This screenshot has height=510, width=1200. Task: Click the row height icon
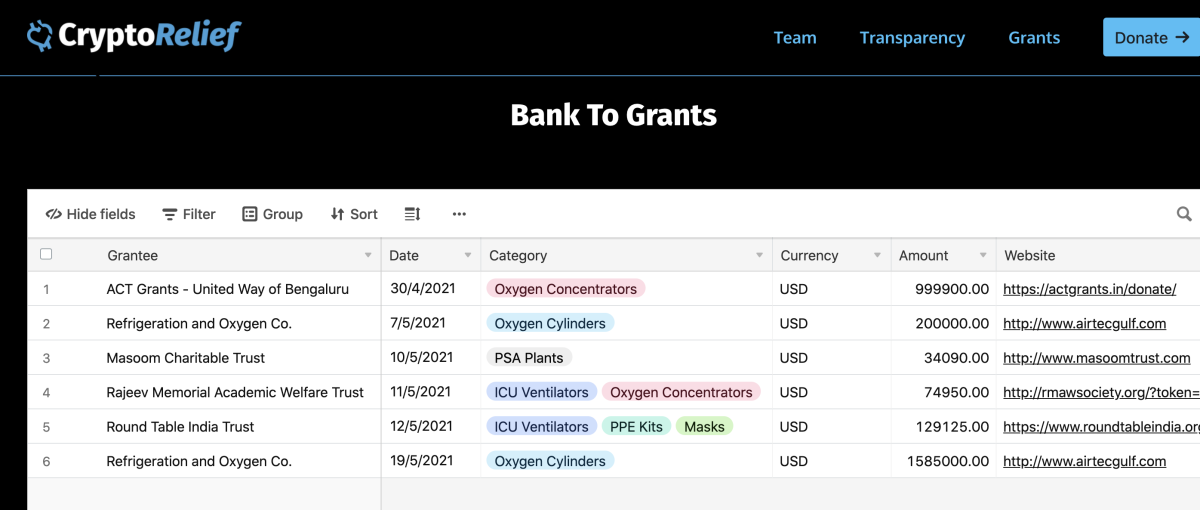tap(412, 214)
